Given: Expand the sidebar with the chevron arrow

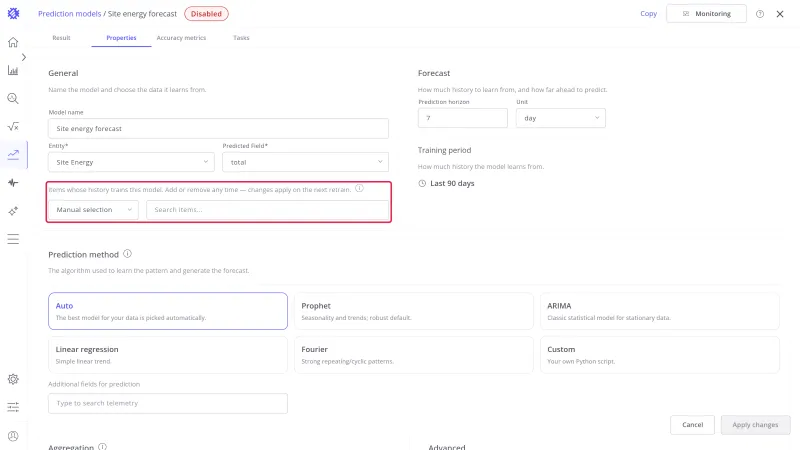Looking at the screenshot, I should 23,57.
